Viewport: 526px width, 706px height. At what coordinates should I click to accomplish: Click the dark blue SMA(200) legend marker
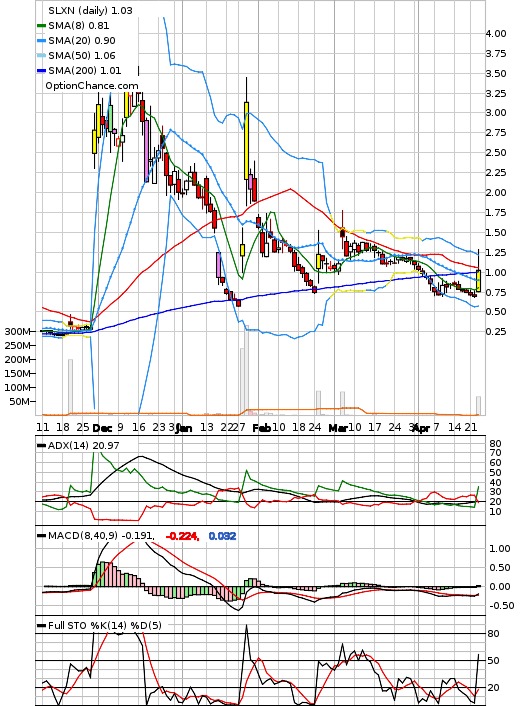click(41, 71)
